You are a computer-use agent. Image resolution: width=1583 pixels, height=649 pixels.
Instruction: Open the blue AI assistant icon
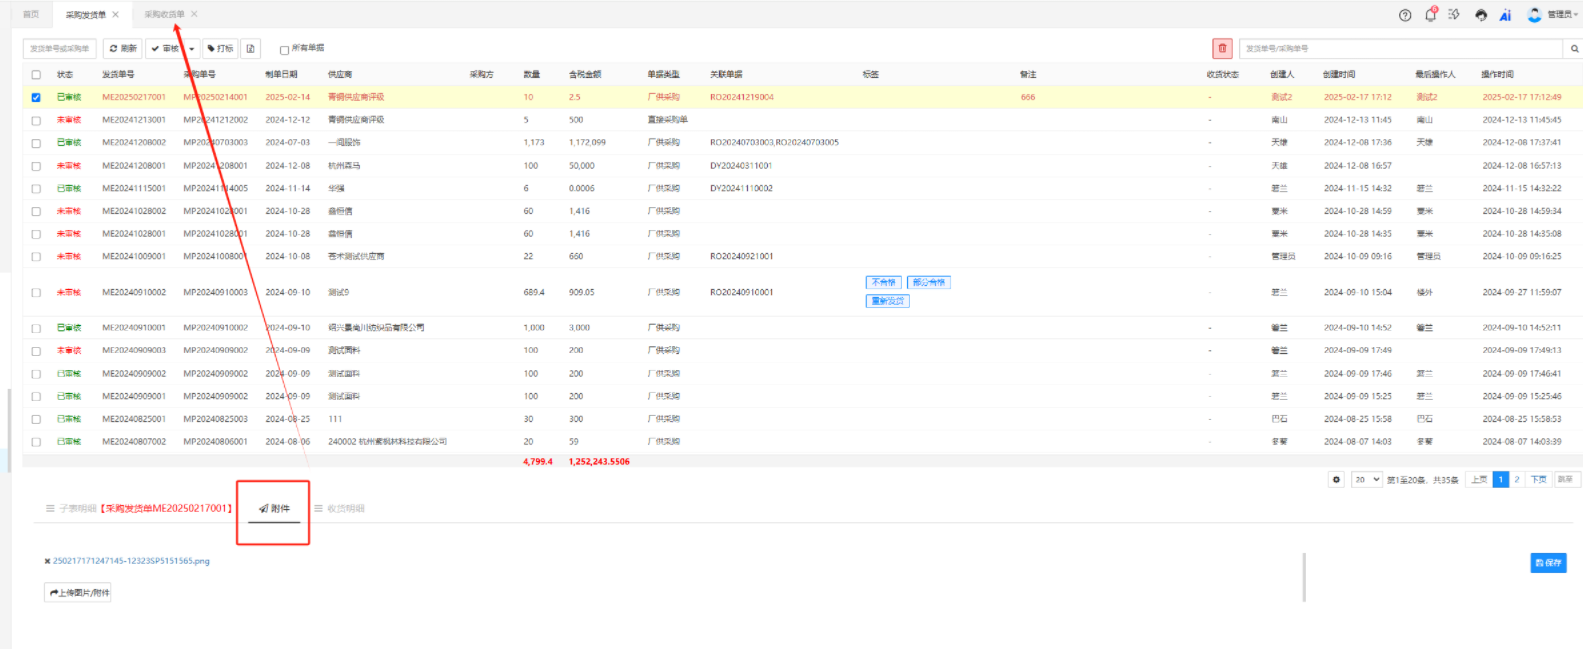coord(1505,15)
